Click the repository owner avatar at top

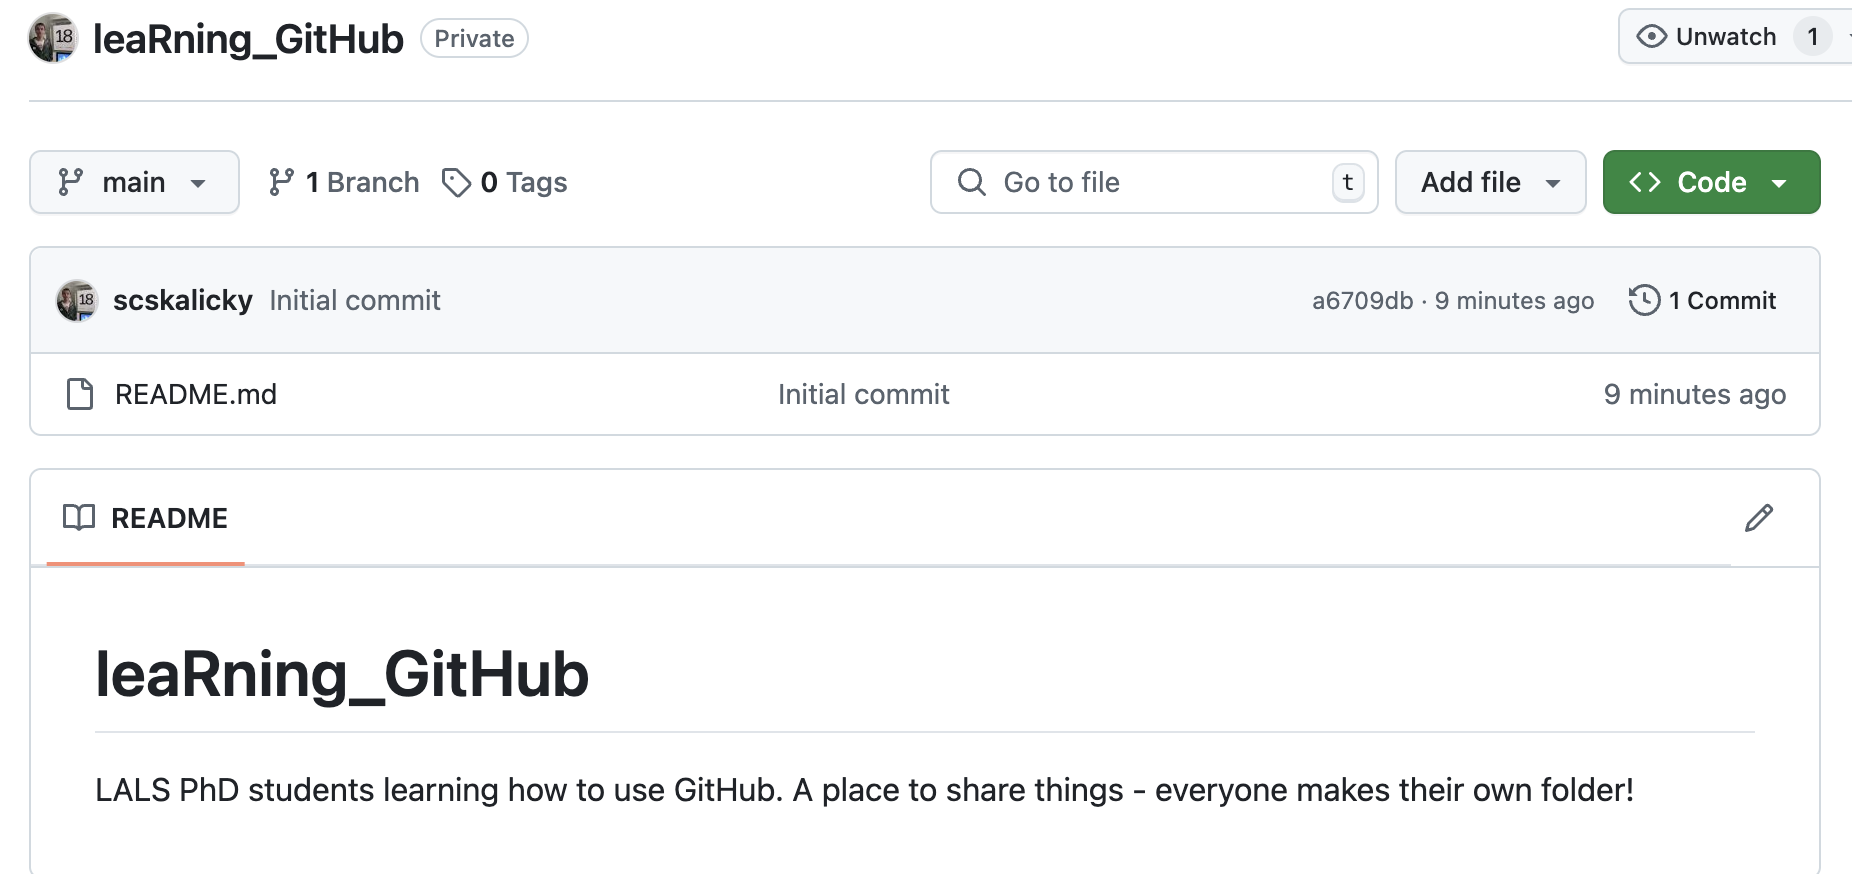pos(53,38)
